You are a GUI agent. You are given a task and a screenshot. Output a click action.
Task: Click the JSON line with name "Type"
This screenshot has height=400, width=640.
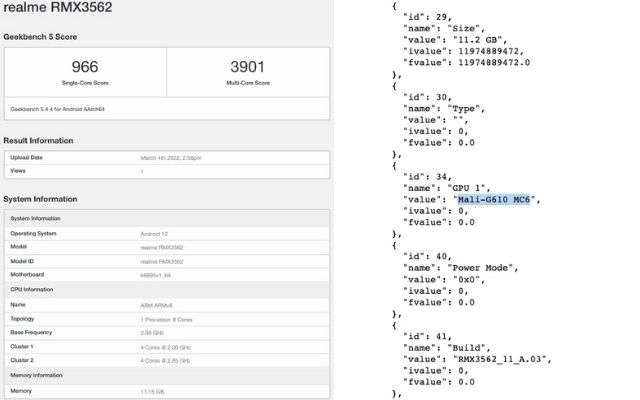[x=444, y=109]
